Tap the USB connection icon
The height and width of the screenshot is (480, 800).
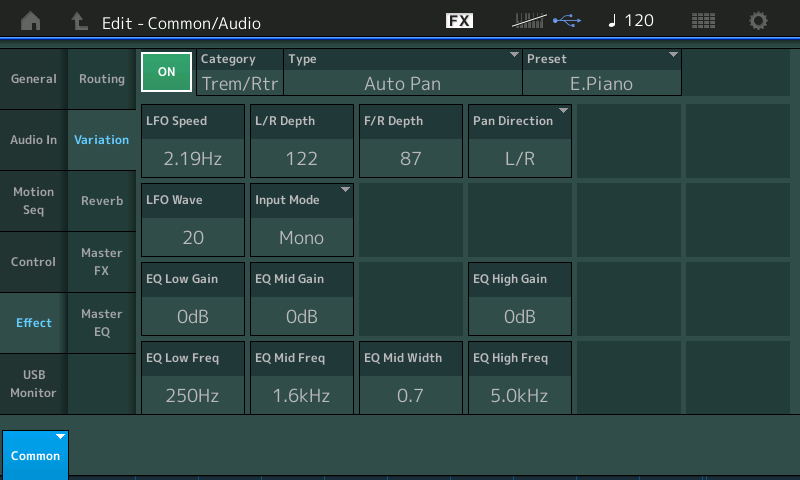[566, 21]
